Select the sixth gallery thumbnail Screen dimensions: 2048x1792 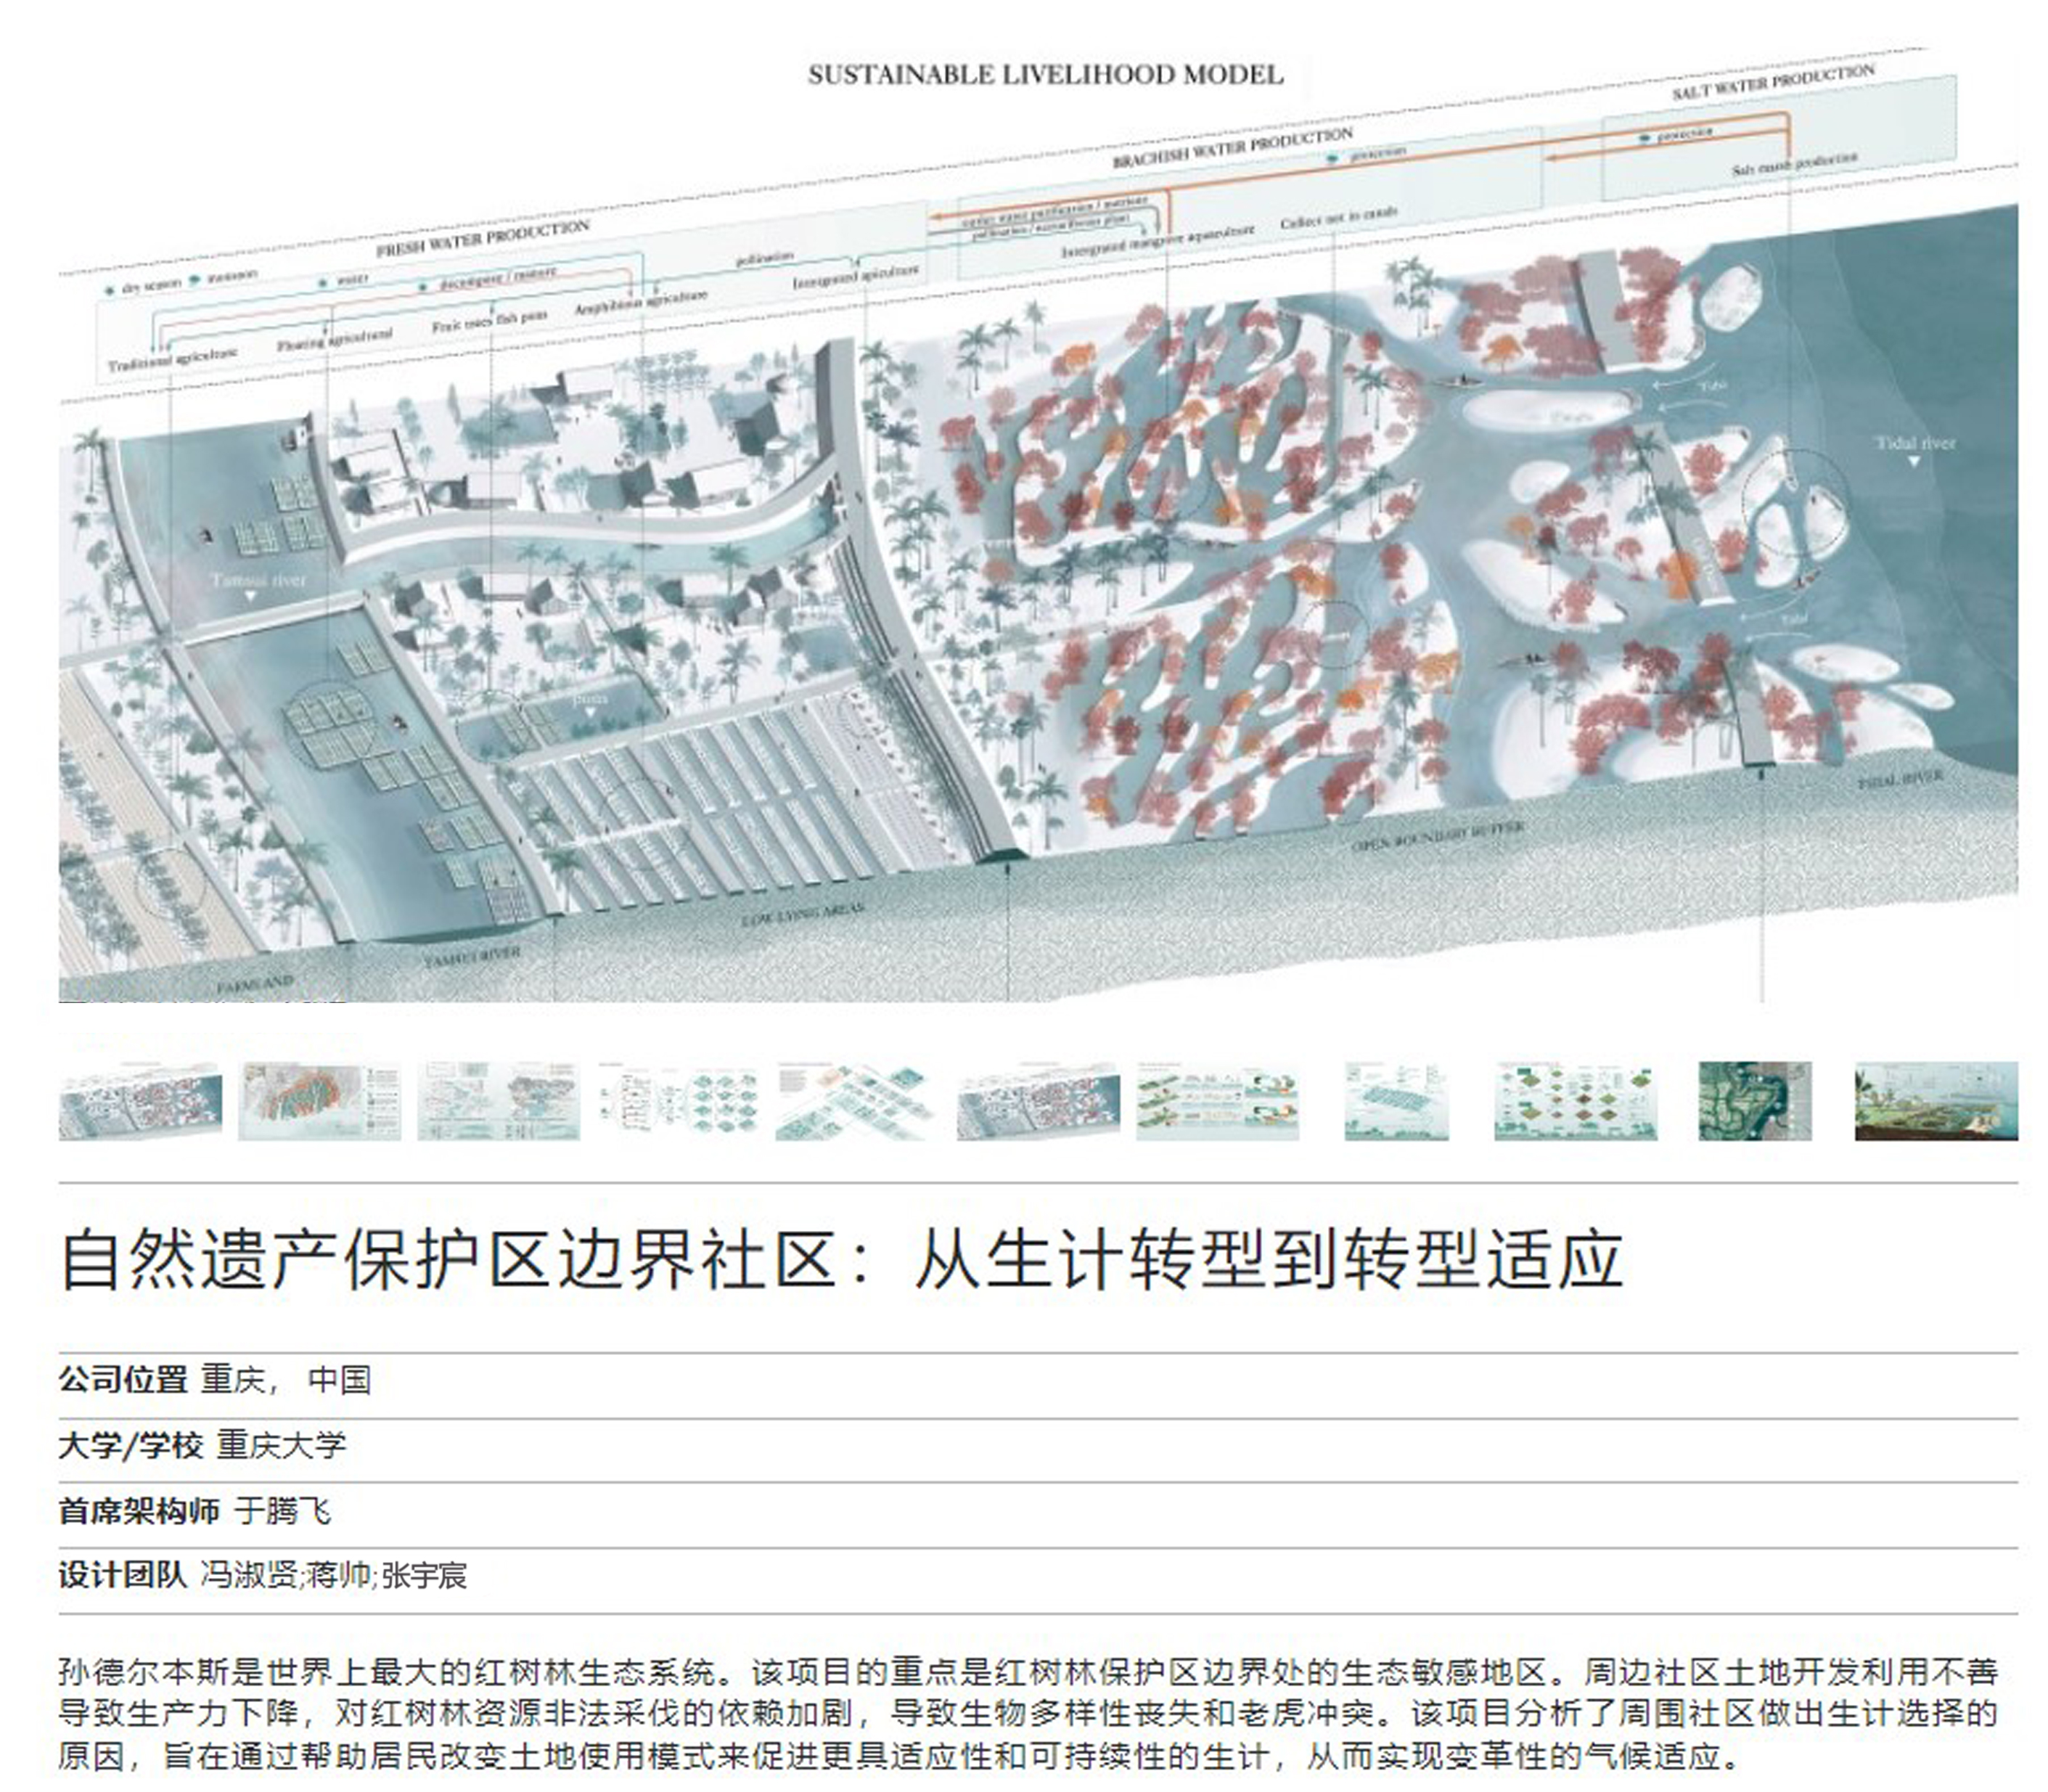click(x=1038, y=1101)
